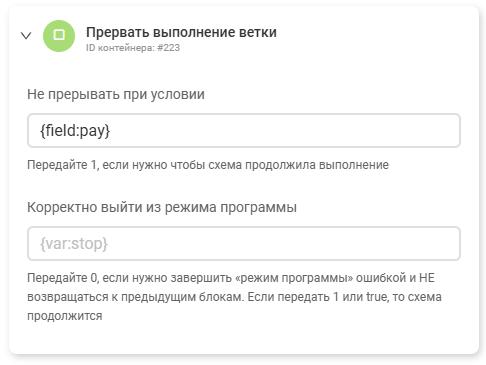Click the hint text starting with Передайте 0
Image resolution: width=486 pixels, height=365 pixels.
[x=234, y=297]
